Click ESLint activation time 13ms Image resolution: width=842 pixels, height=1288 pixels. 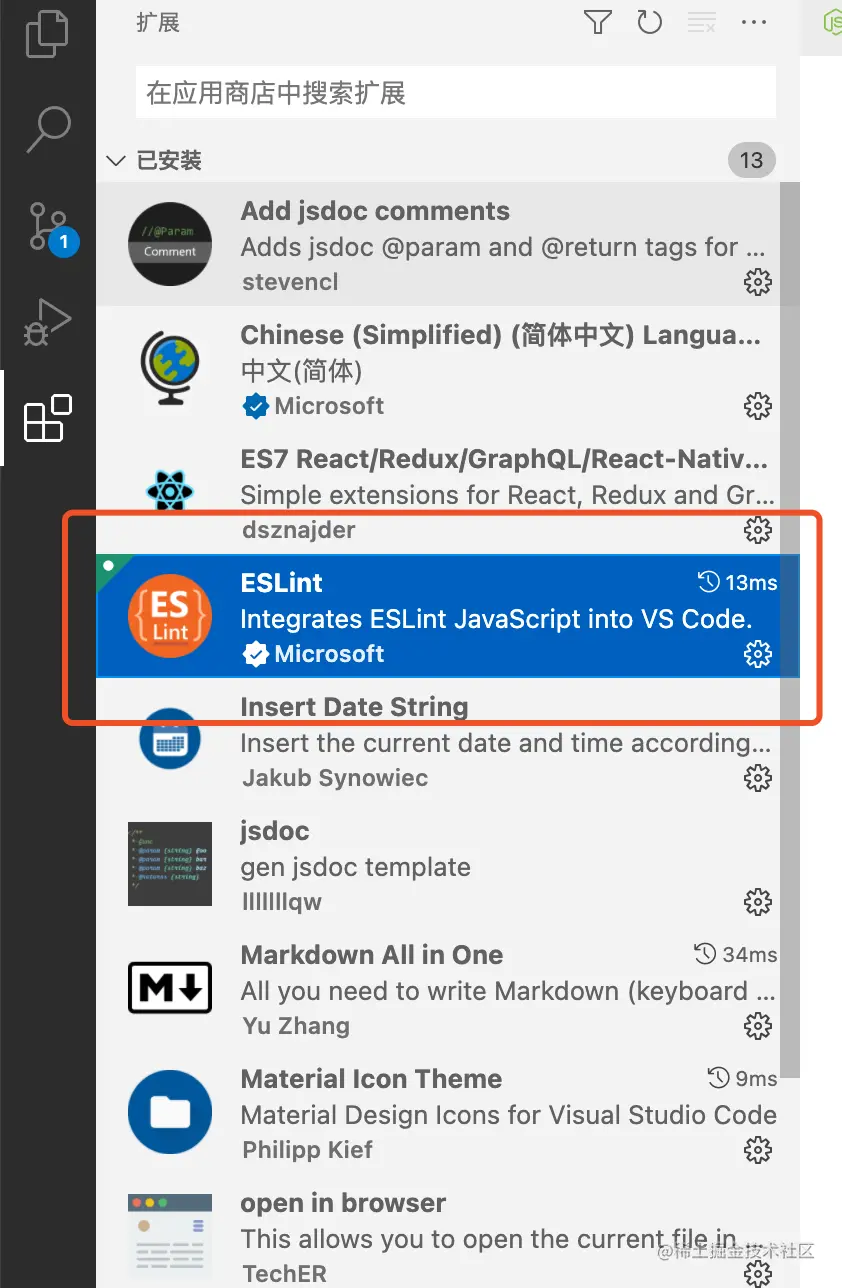737,583
